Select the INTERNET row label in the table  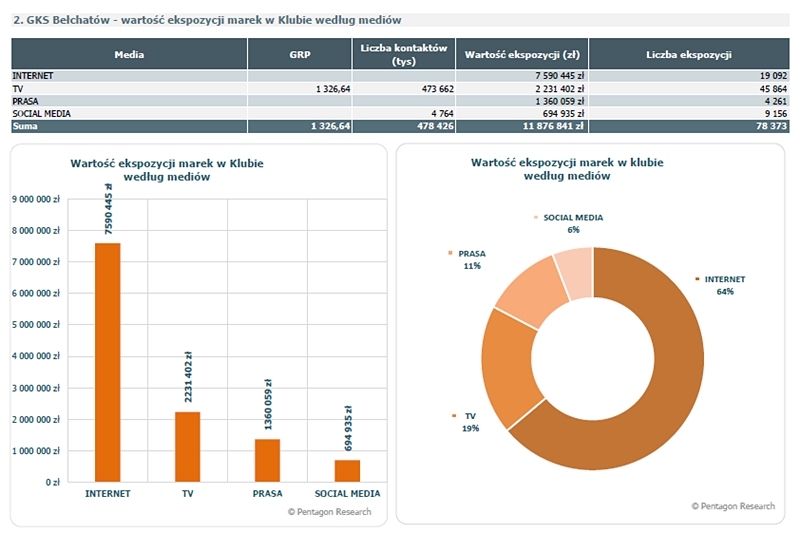(x=33, y=75)
